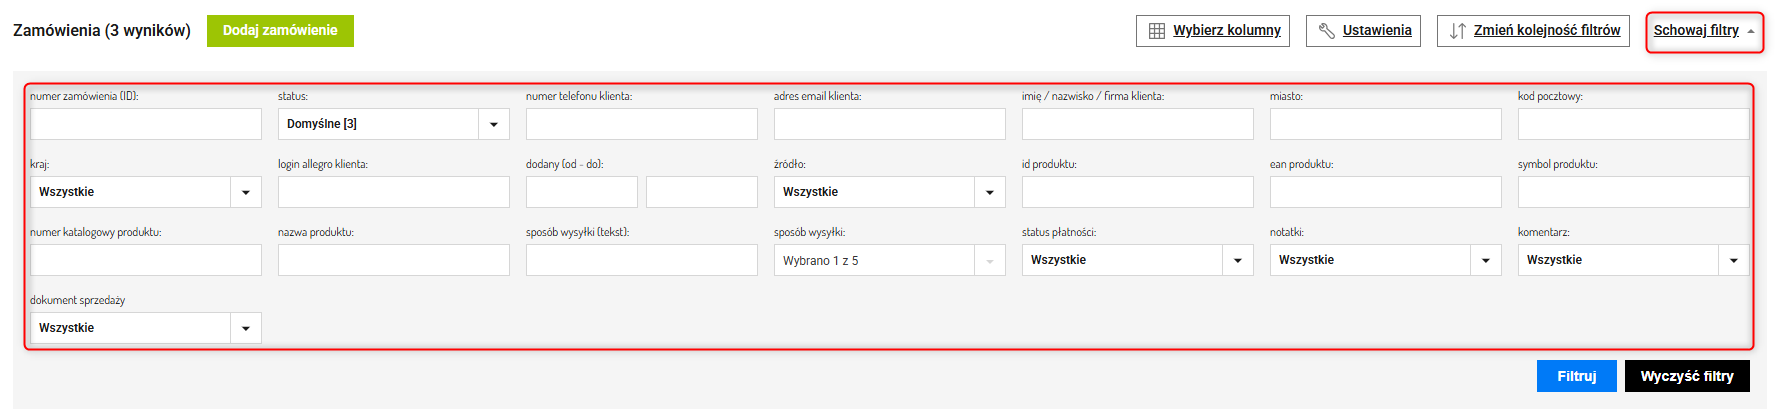Expand the kraj dropdown

(246, 192)
